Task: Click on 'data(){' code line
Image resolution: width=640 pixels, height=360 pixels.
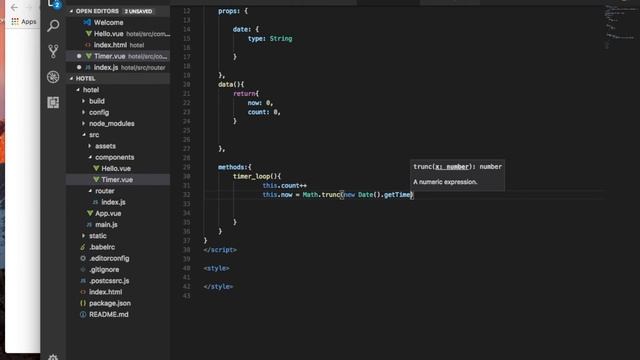Action: click(x=231, y=84)
